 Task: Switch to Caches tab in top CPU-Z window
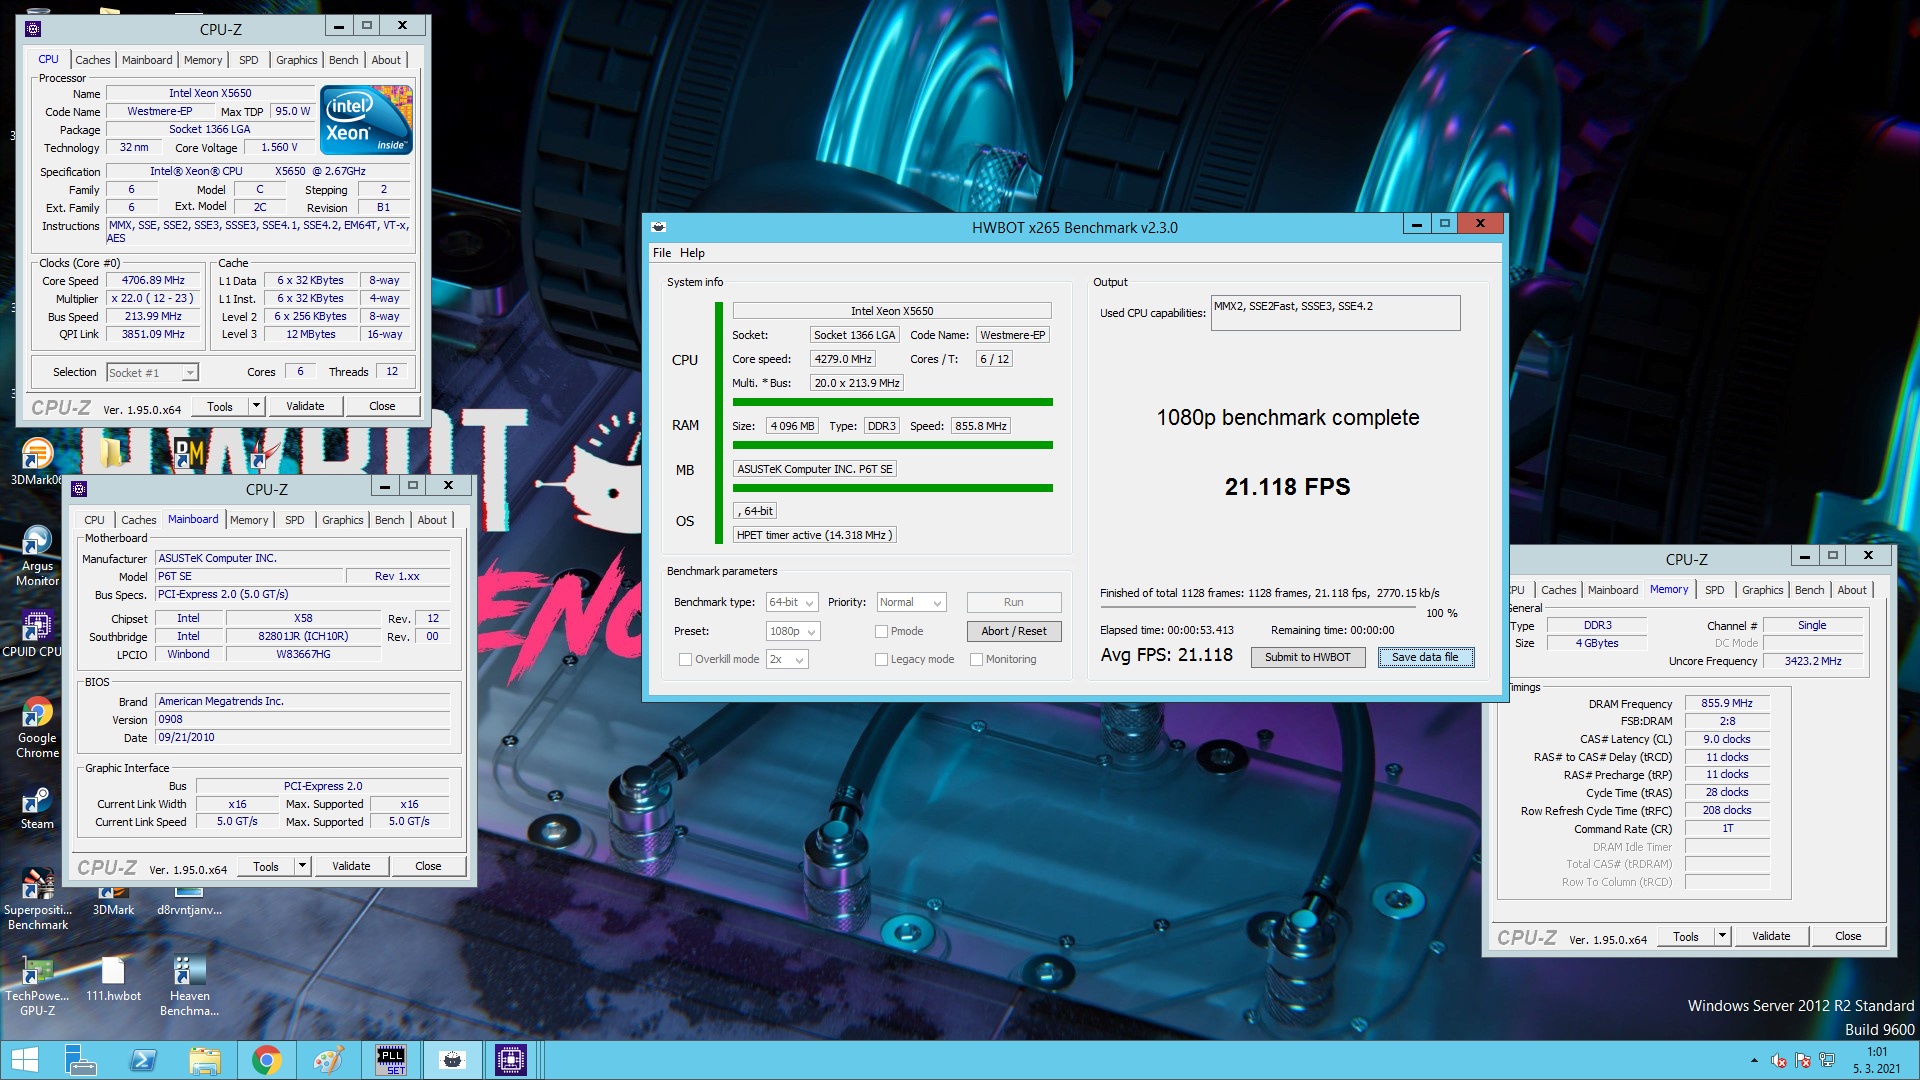[x=93, y=60]
